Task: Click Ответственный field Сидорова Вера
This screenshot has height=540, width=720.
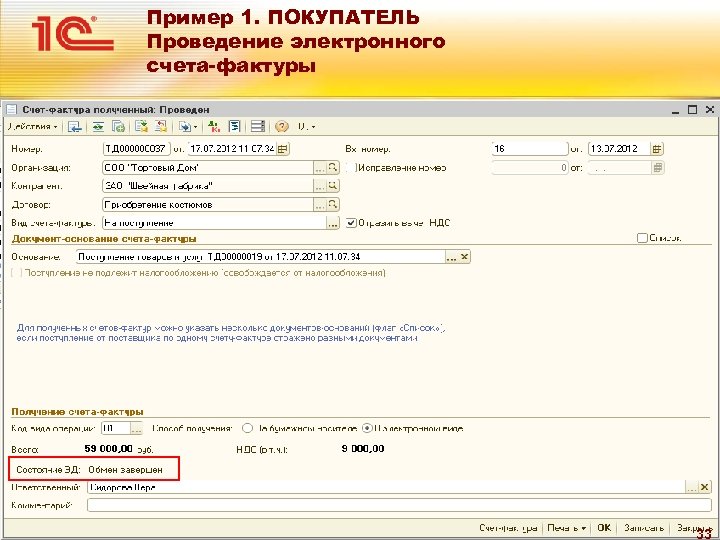Action: coord(386,487)
